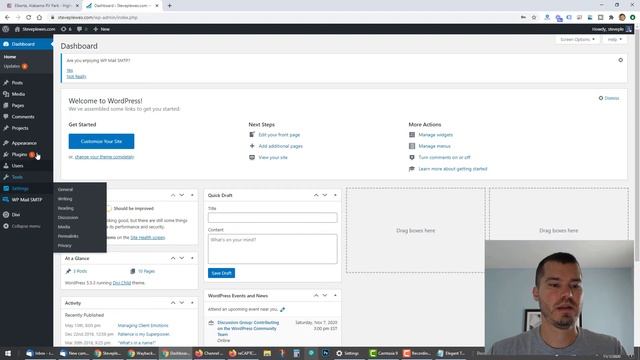The image size is (640, 360).
Task: Dismiss the WP Mail SMTP notice
Action: tap(620, 60)
